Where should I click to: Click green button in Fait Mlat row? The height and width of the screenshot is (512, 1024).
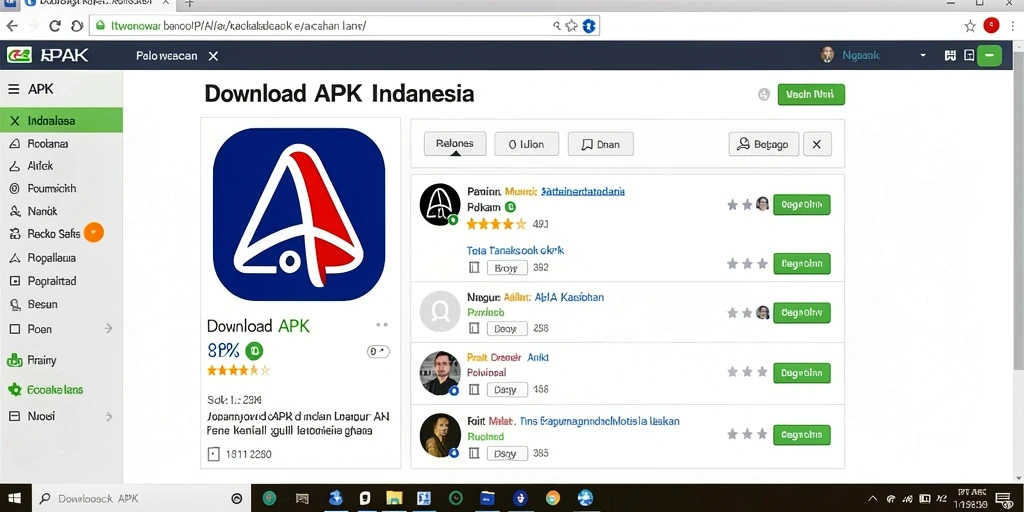[x=801, y=435]
